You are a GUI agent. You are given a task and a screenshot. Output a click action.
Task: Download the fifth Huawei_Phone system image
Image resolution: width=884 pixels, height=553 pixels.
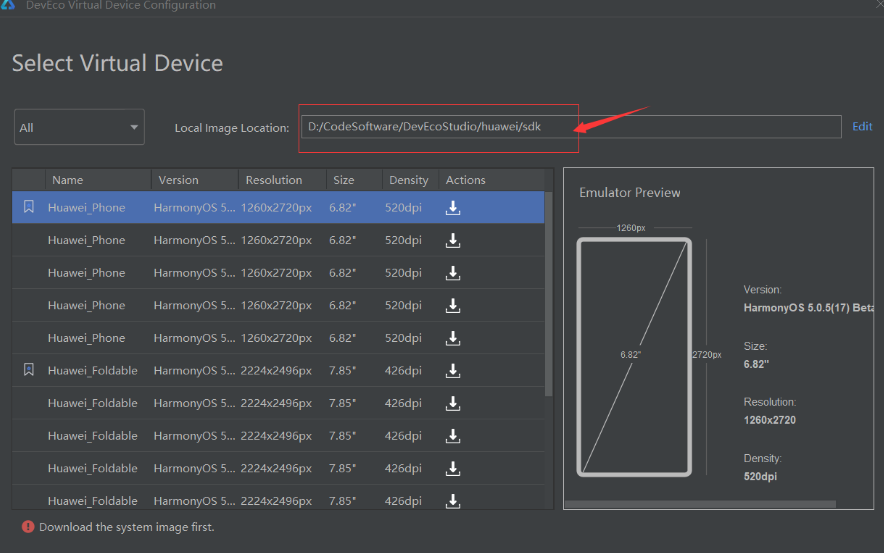pos(453,338)
